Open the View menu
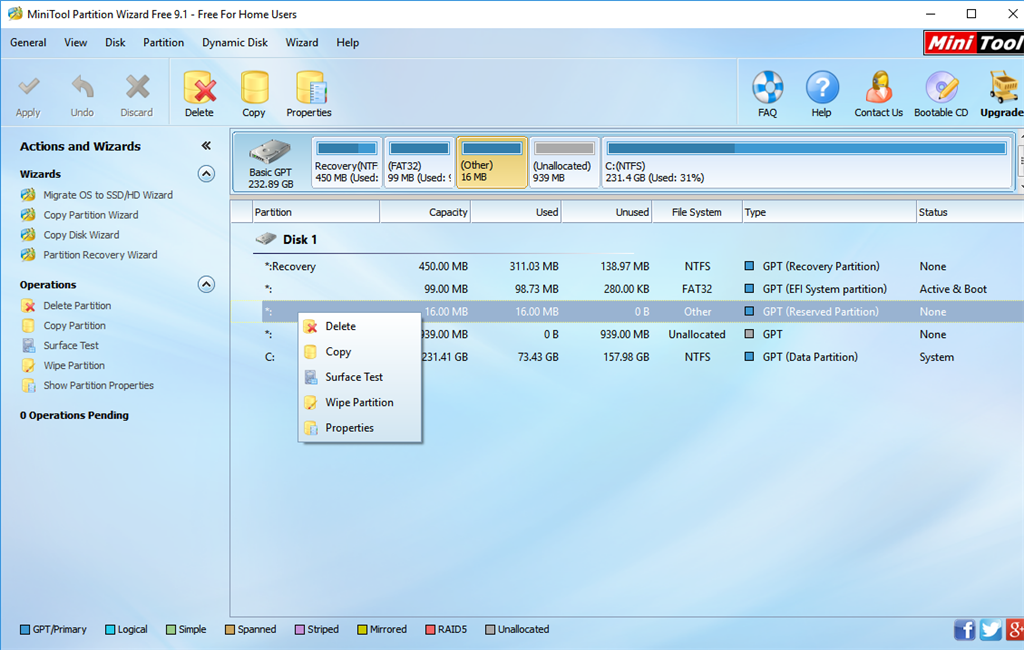 coord(75,42)
